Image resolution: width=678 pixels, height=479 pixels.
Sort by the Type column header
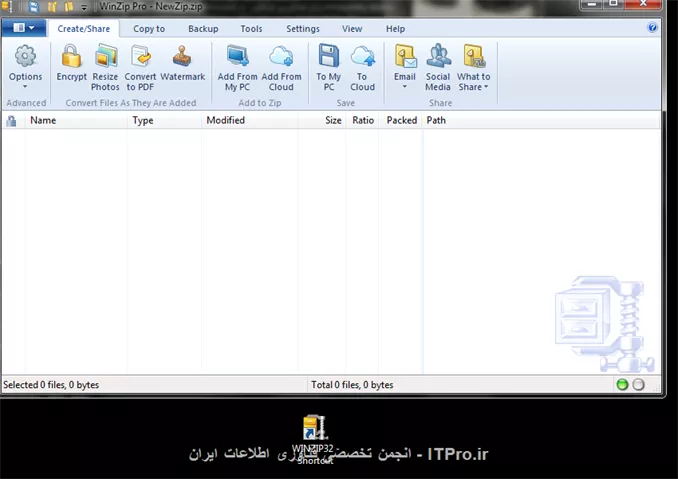point(164,120)
